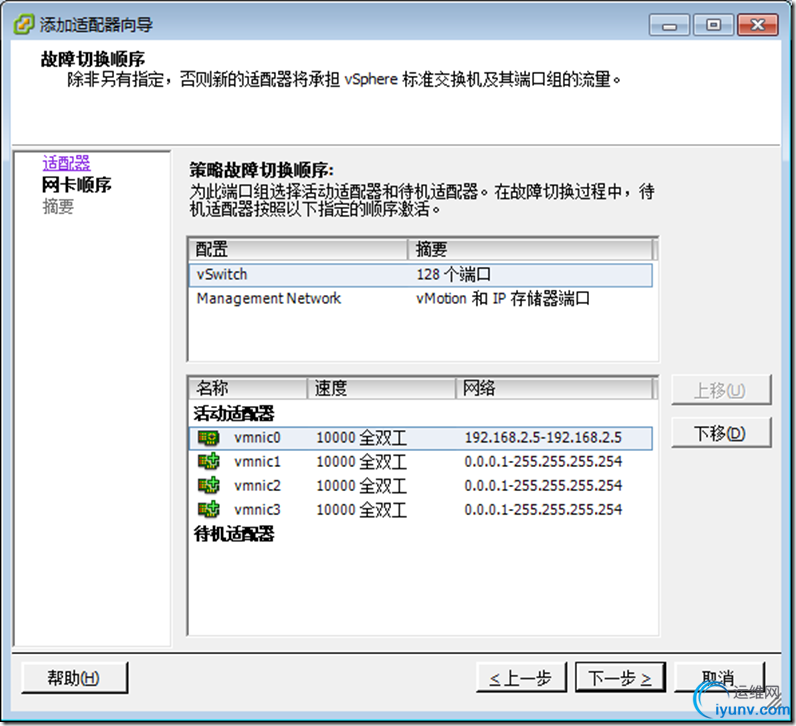This screenshot has height=726, width=796.
Task: Click the 上移(U) button
Action: pos(721,390)
